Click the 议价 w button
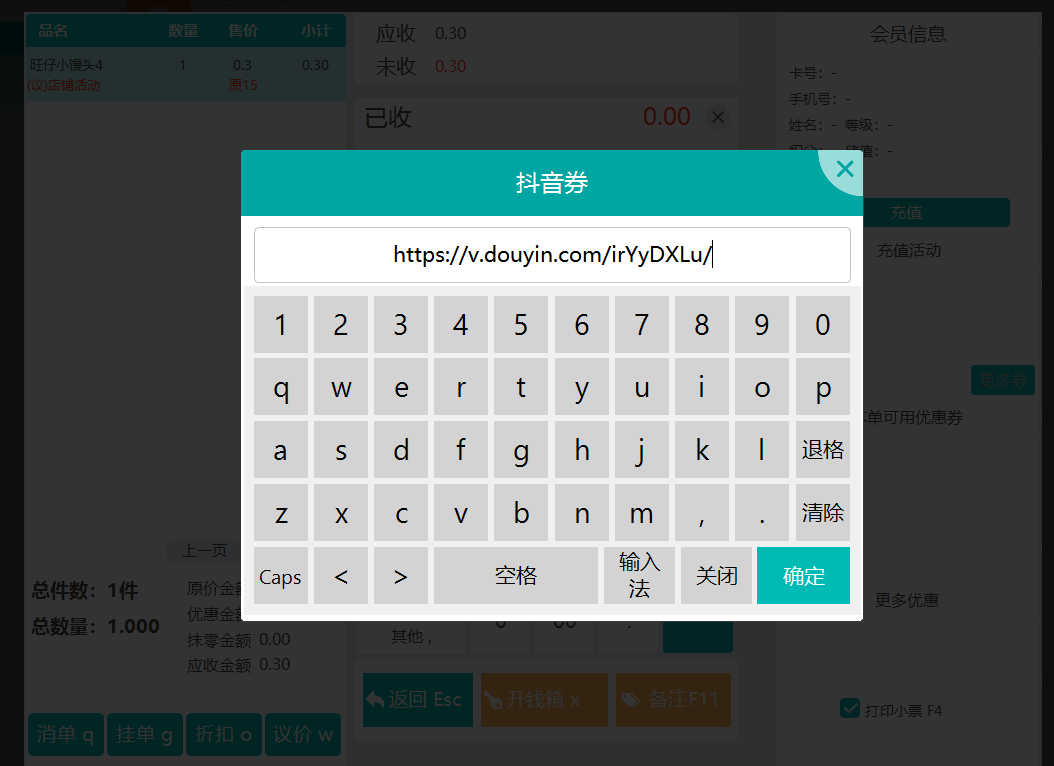The height and width of the screenshot is (766, 1054). 303,734
